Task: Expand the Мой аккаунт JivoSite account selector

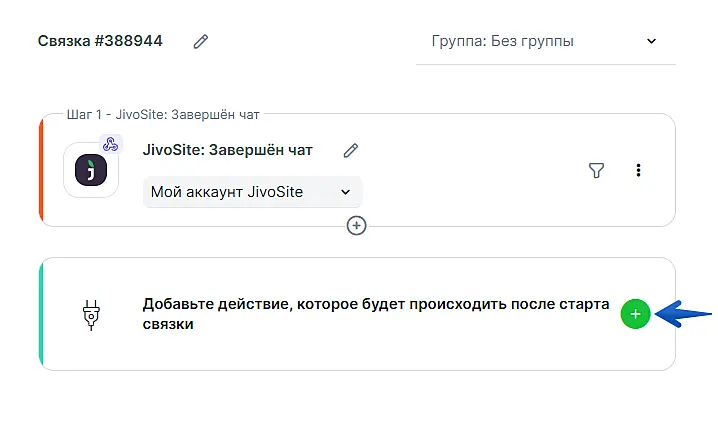Action: (251, 192)
